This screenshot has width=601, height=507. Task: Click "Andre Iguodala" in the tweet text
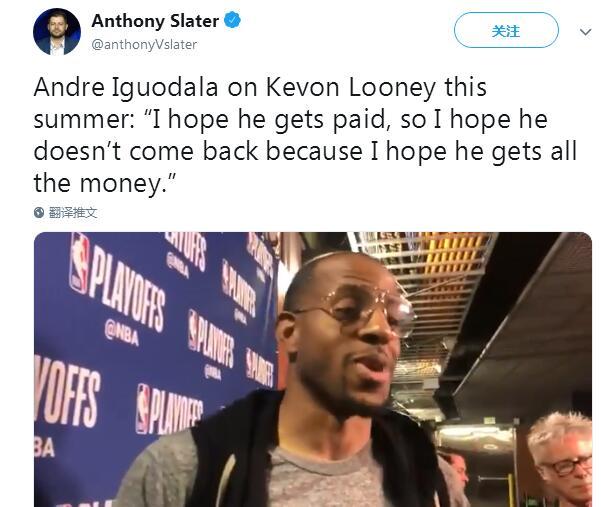(126, 87)
